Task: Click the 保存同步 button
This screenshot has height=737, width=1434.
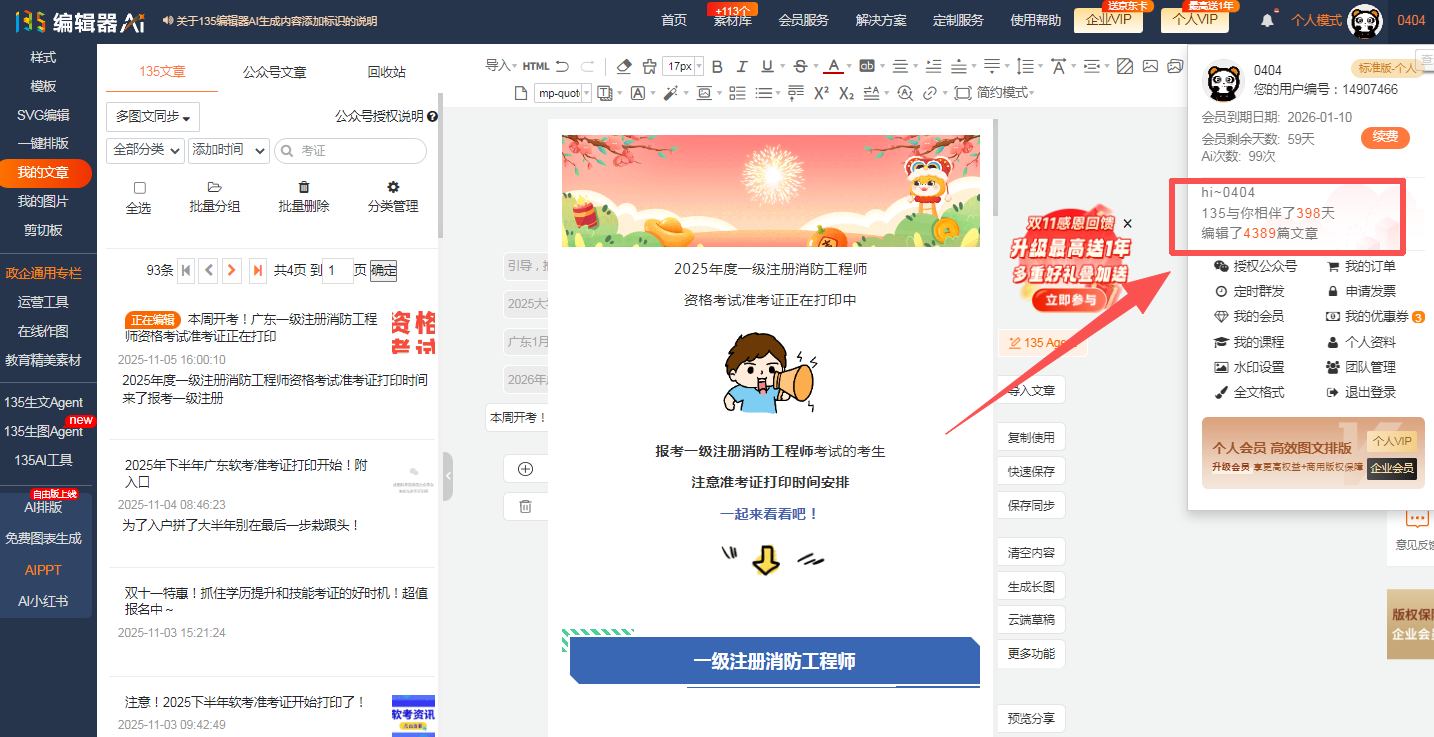Action: [x=1031, y=505]
